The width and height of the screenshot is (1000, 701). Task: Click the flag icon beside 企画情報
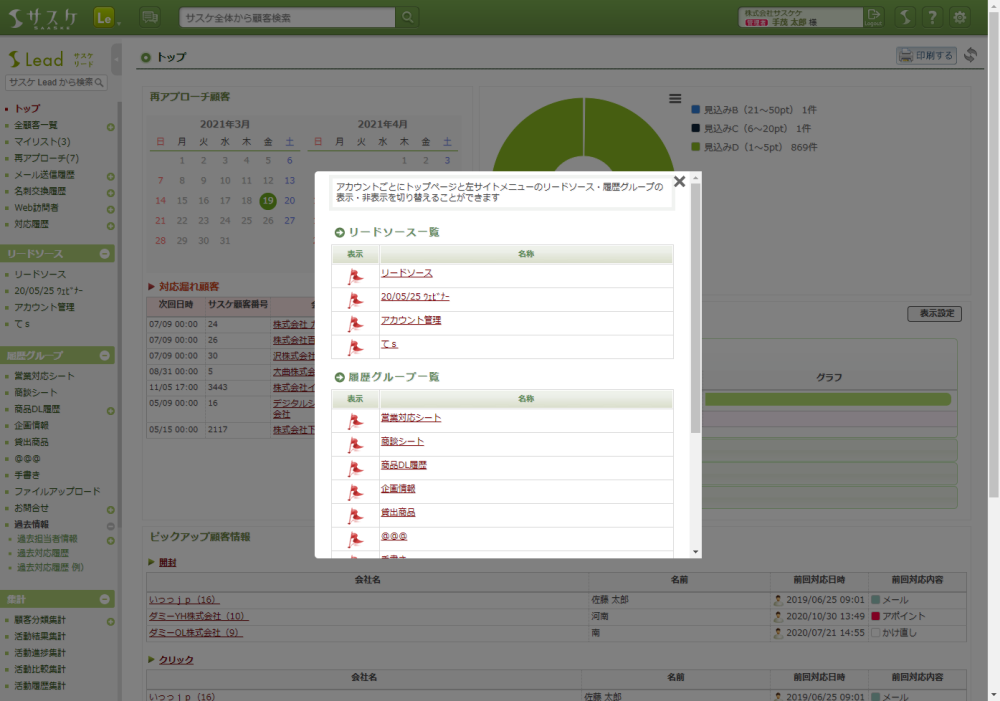tap(355, 491)
